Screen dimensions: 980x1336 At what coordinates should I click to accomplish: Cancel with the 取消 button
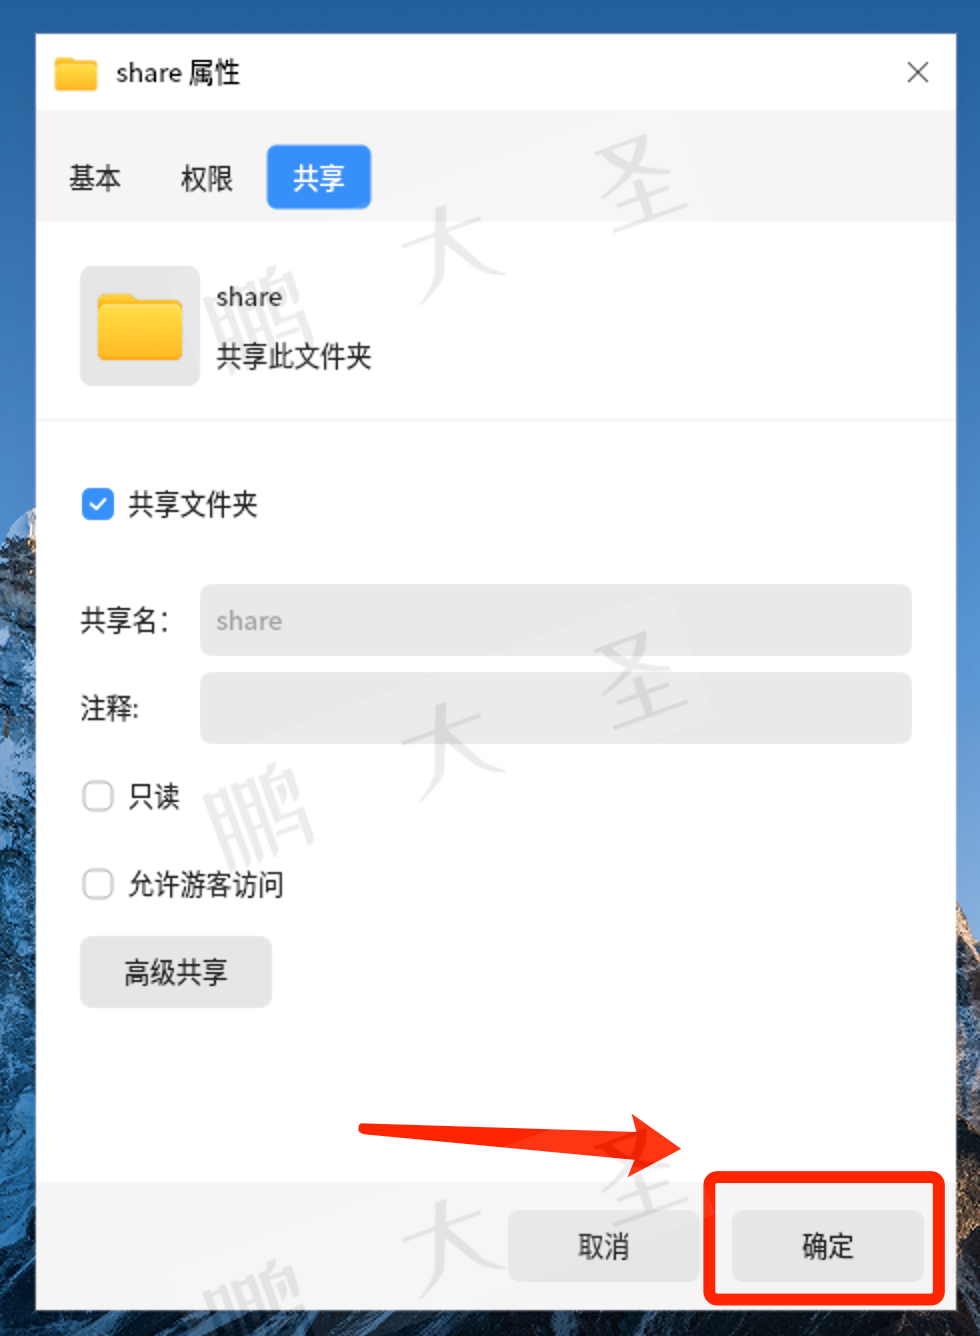[604, 1246]
